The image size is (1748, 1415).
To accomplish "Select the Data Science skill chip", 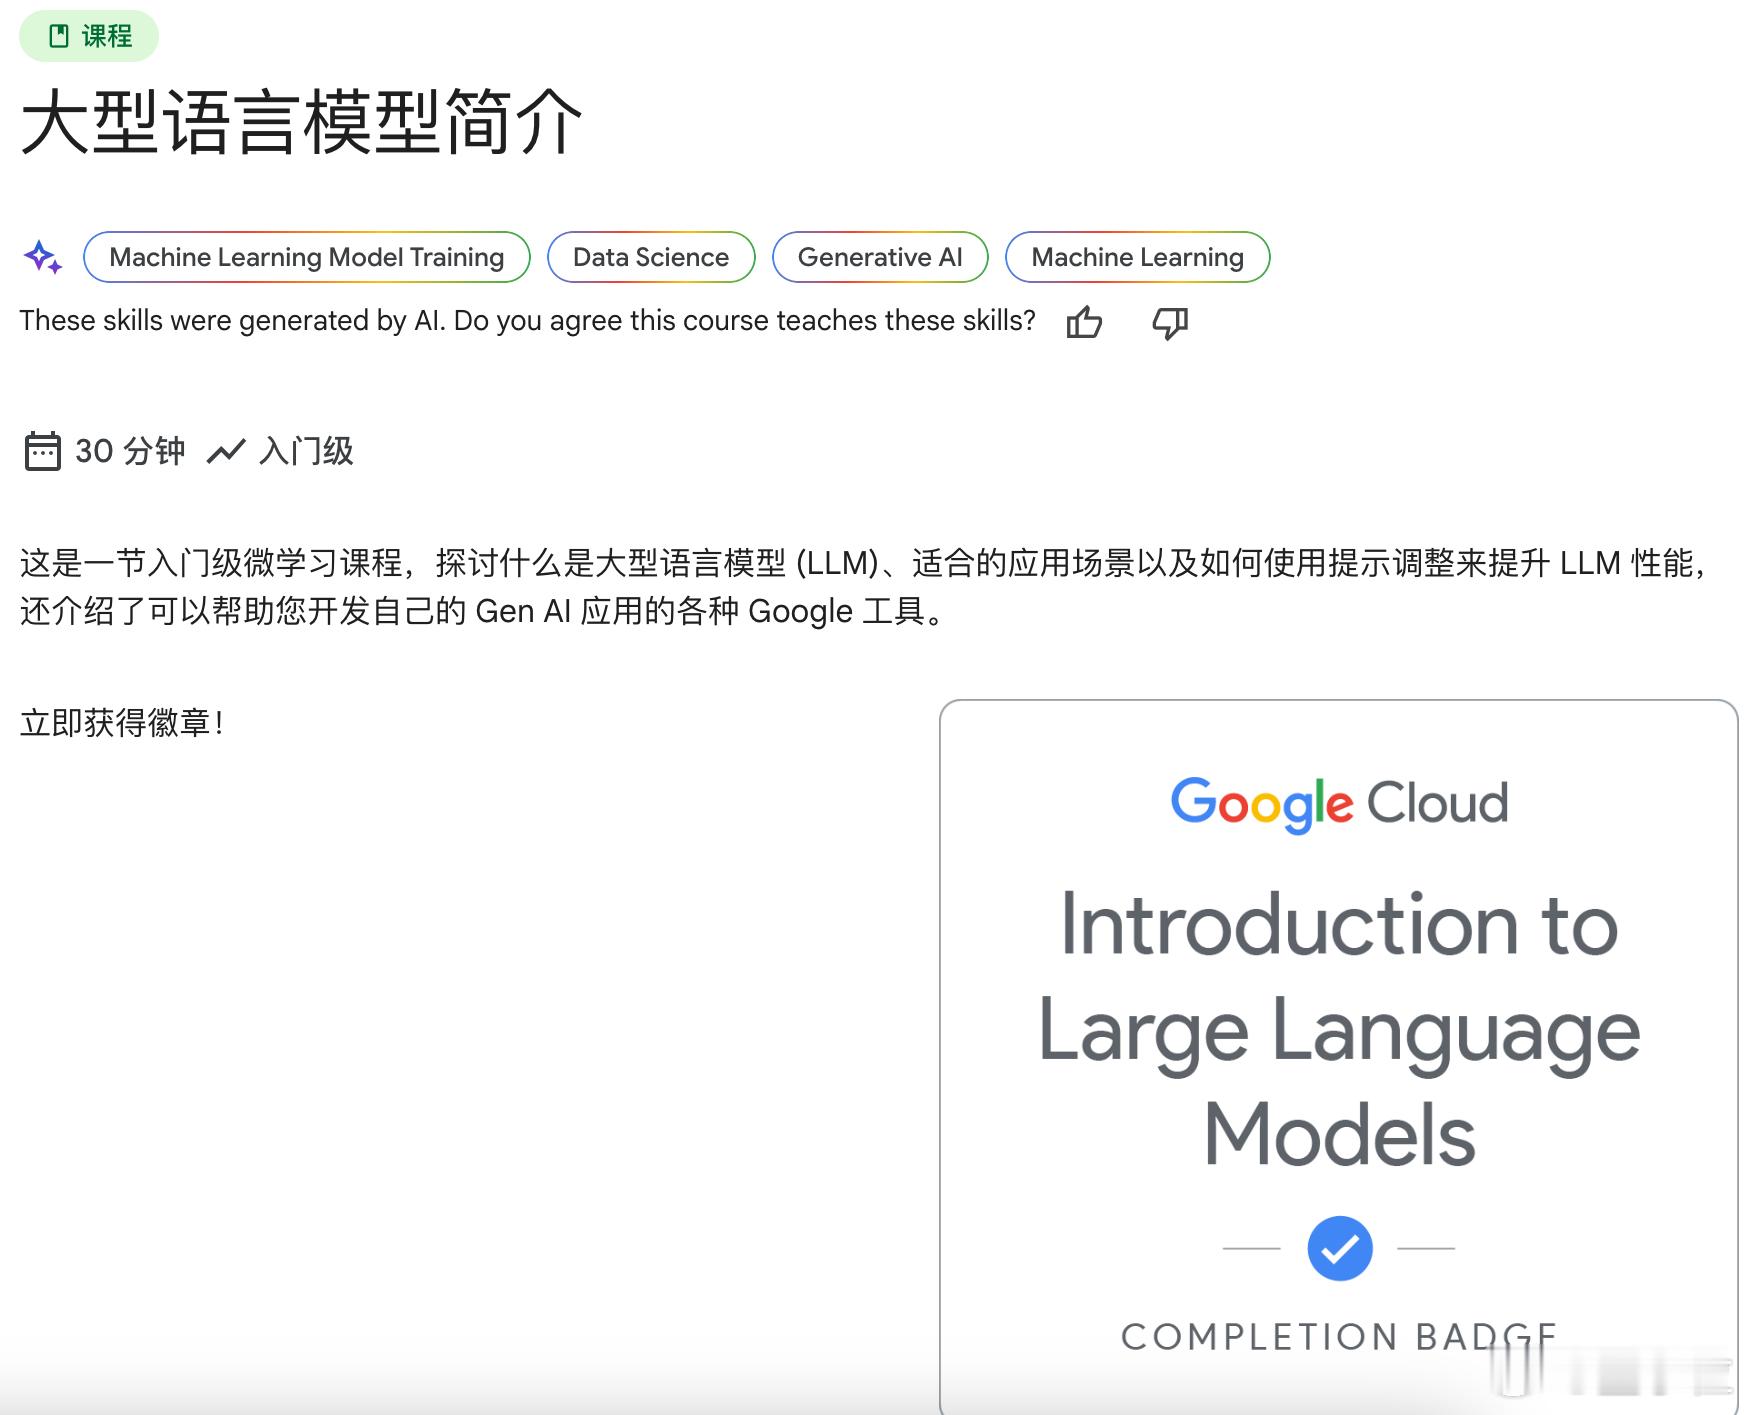I will 651,257.
